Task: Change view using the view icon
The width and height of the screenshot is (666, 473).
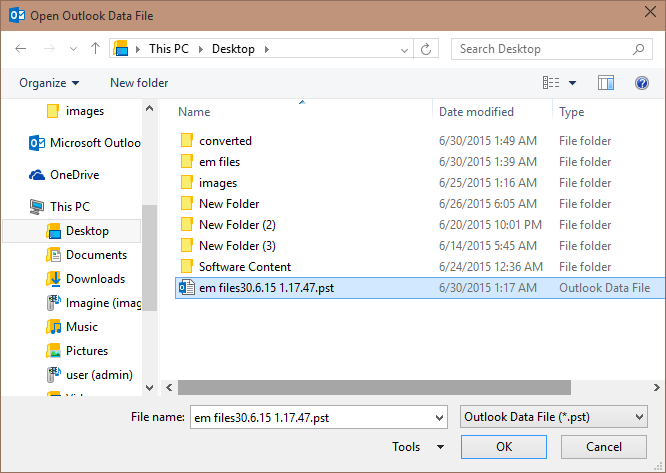Action: (550, 82)
